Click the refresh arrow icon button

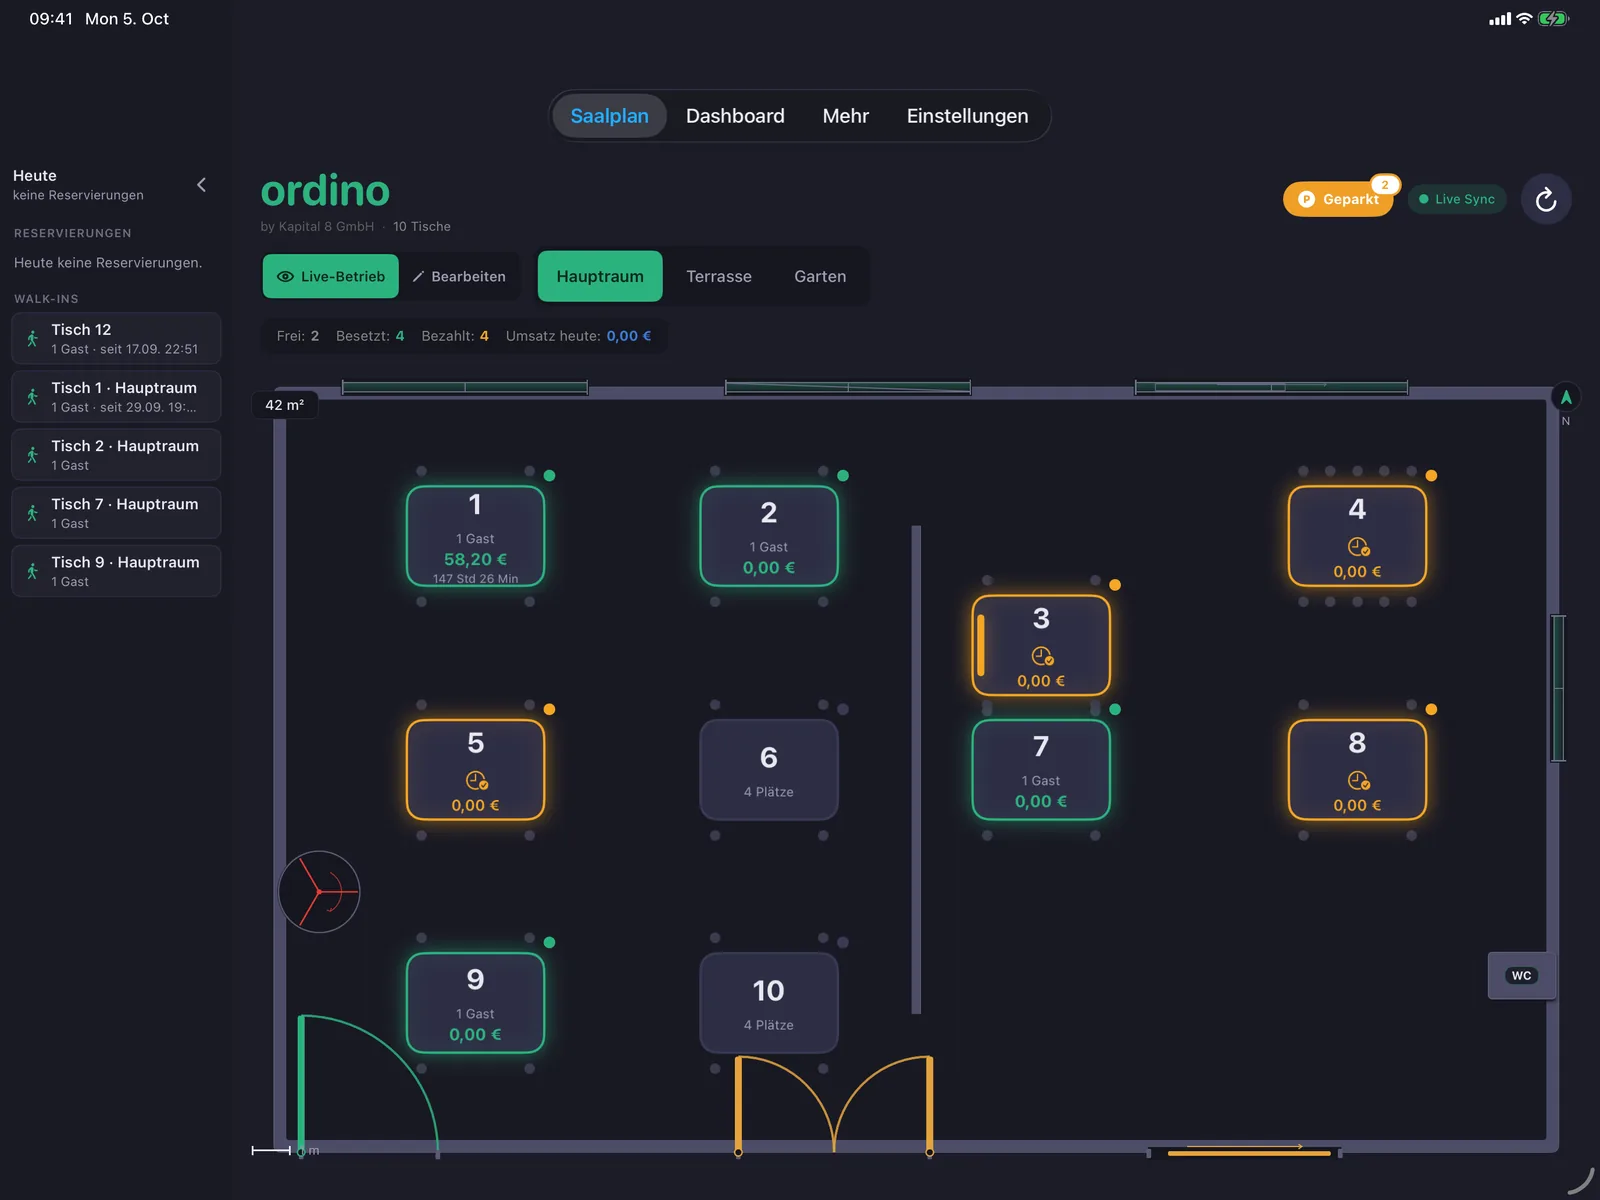click(x=1546, y=200)
